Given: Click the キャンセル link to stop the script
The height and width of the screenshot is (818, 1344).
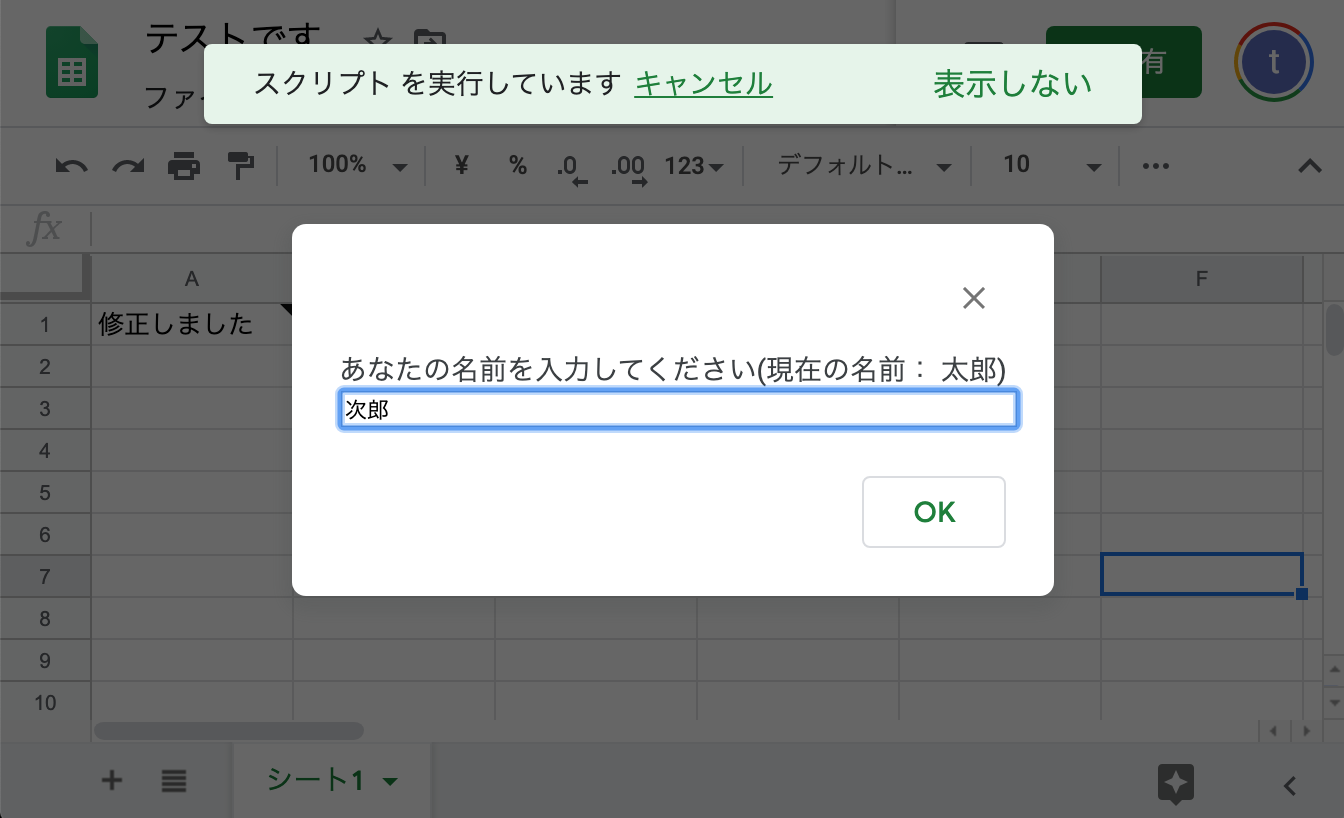Looking at the screenshot, I should [x=703, y=86].
